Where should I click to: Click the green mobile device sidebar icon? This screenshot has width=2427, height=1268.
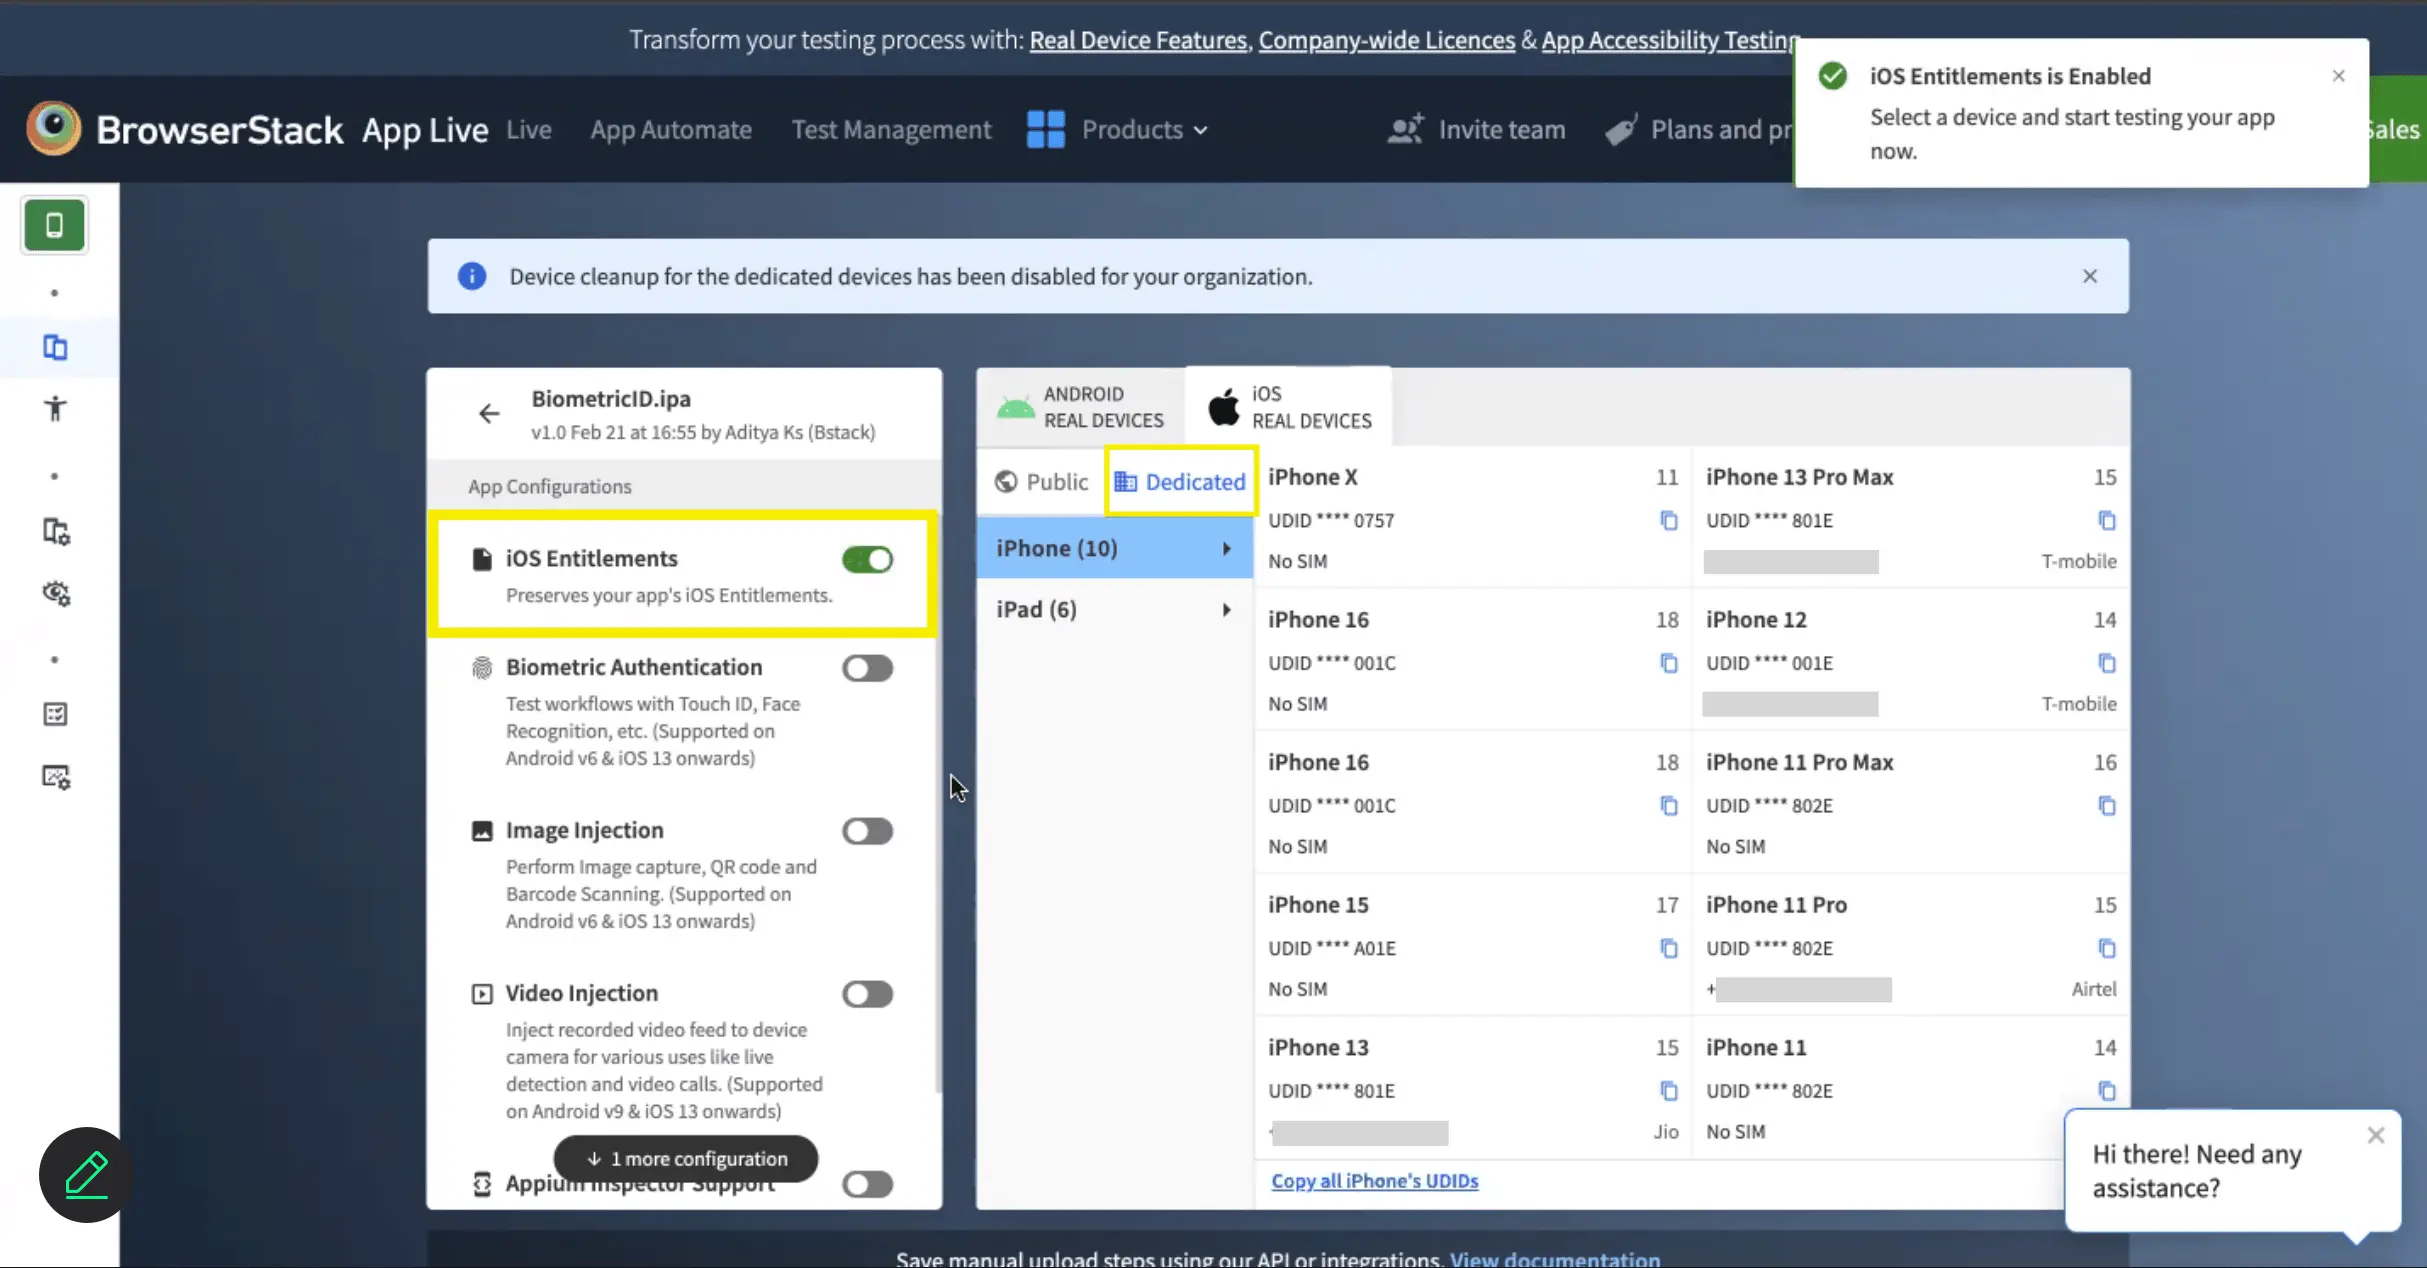coord(55,225)
